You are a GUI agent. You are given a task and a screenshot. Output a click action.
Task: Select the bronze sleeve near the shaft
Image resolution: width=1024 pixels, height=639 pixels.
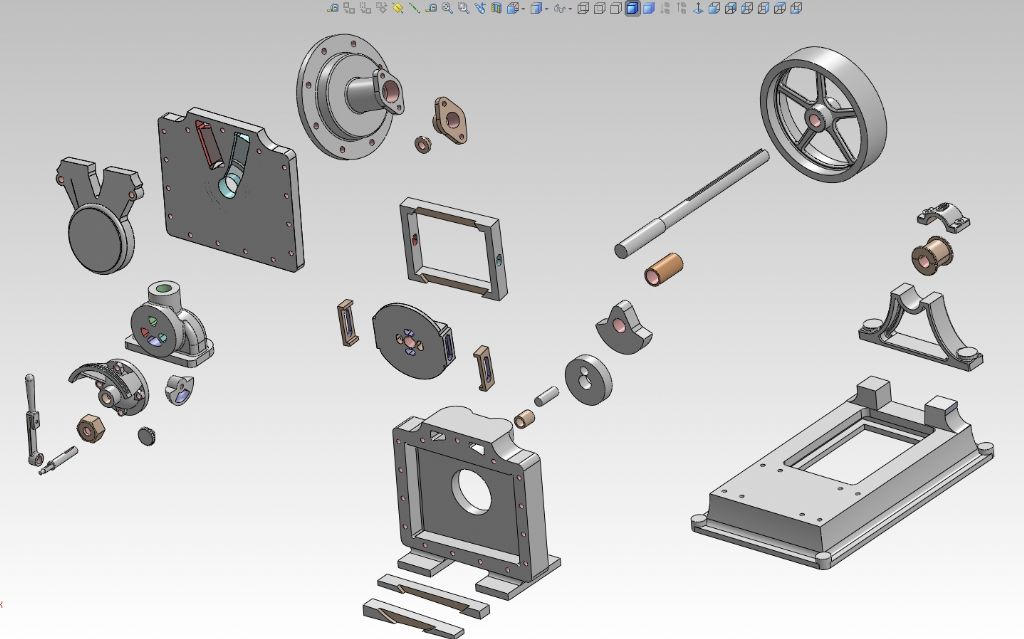click(664, 269)
